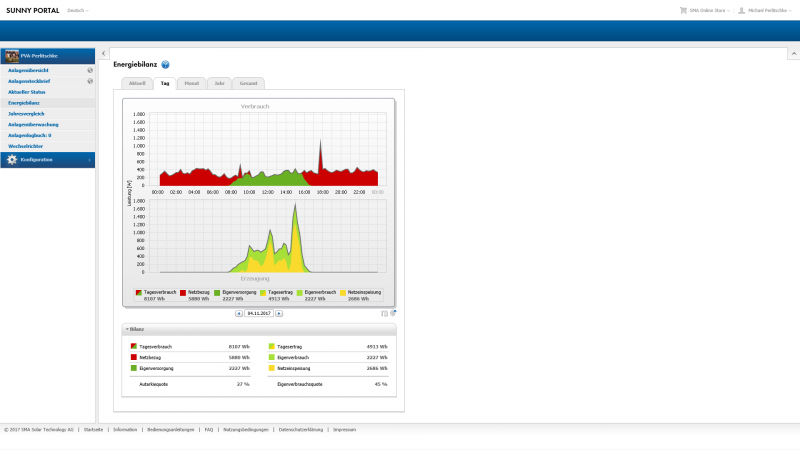Switch to the Aktuell tab
This screenshot has width=800, height=450.
tap(137, 83)
